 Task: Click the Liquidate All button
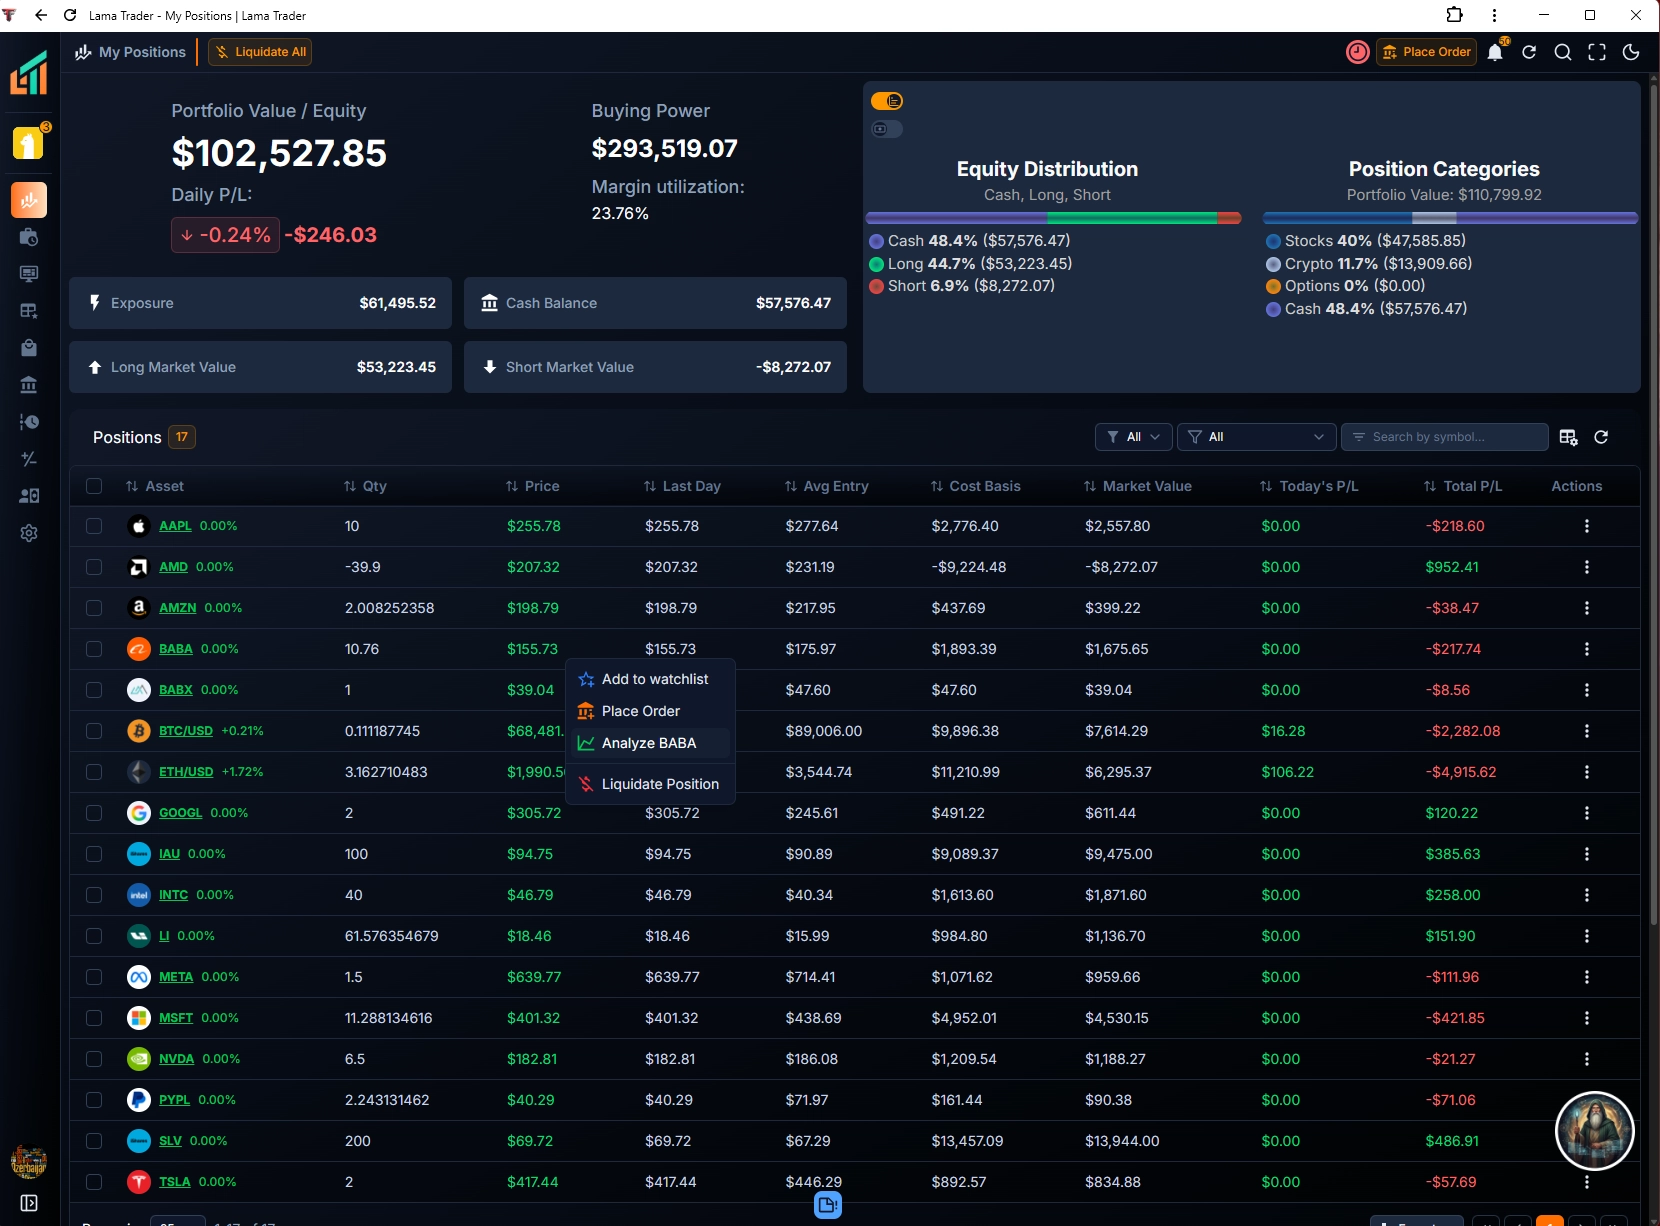pos(260,52)
